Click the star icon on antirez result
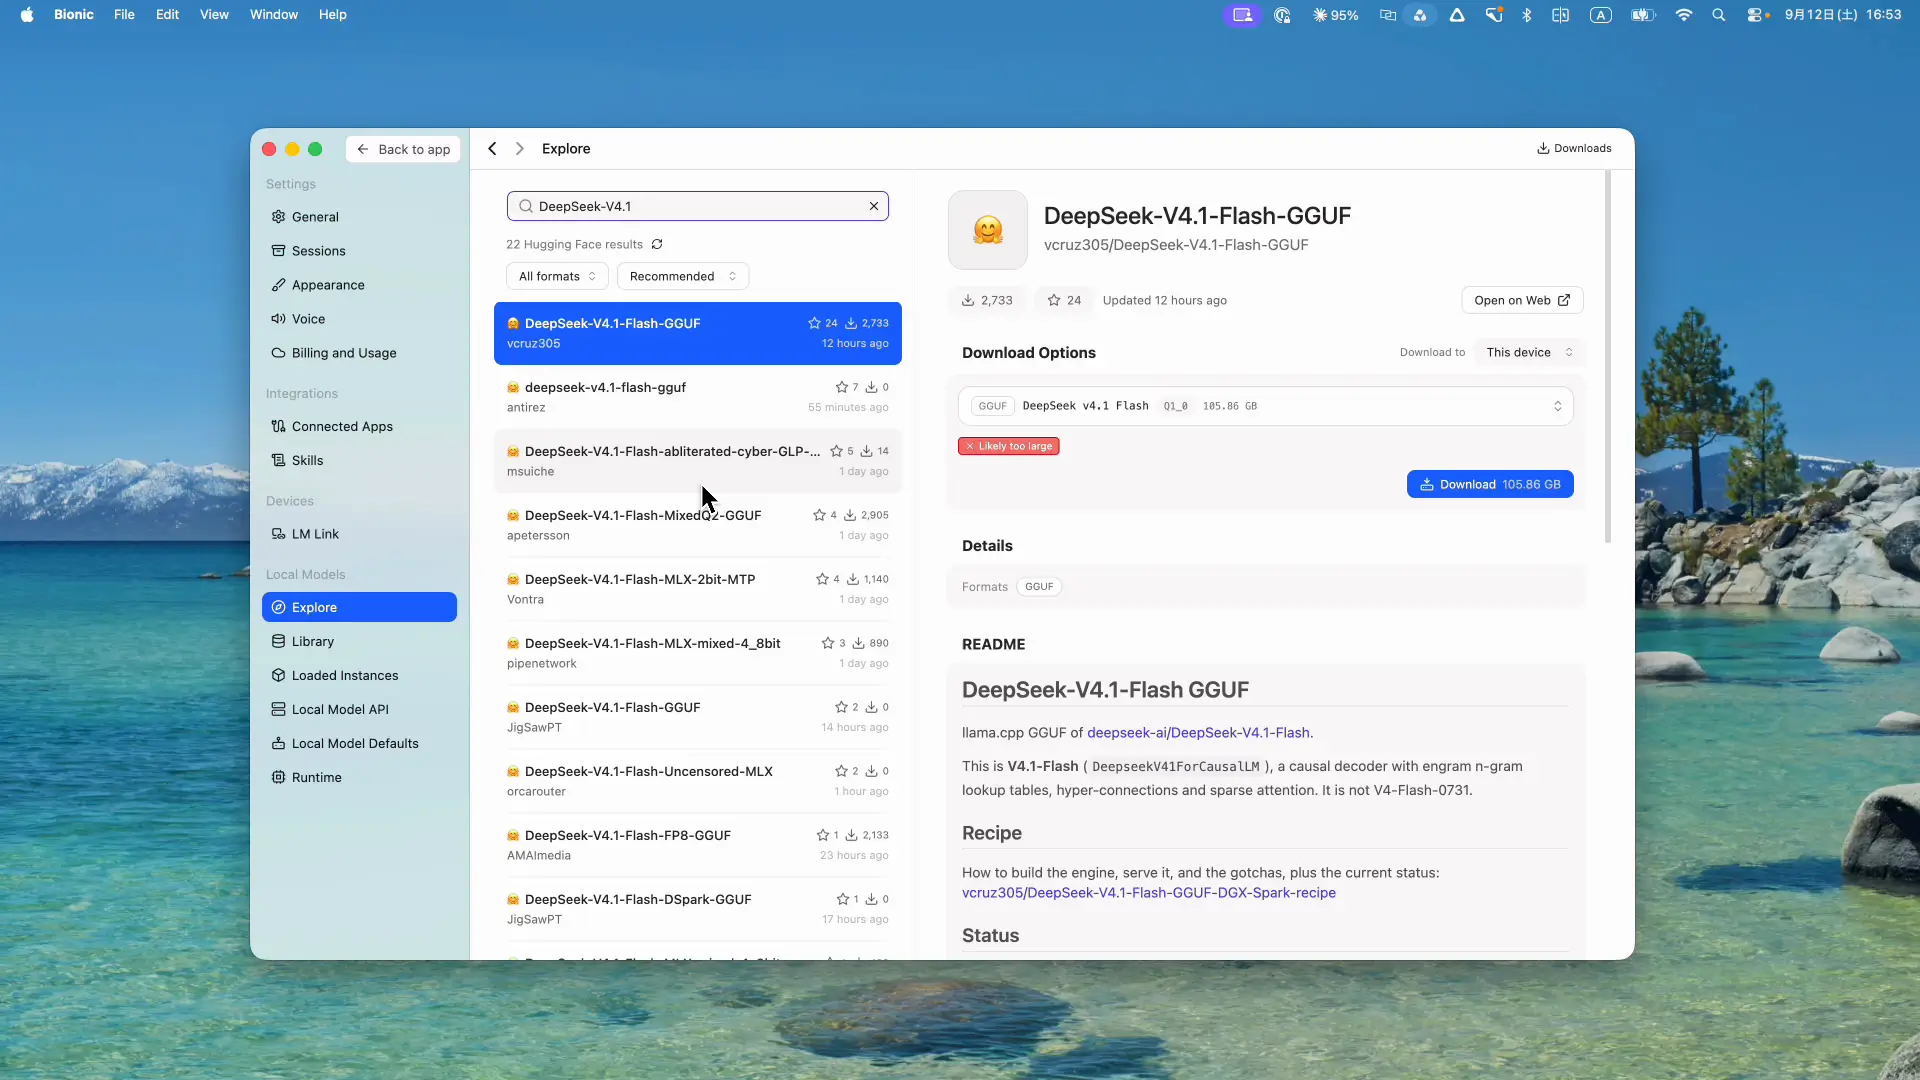 842,387
